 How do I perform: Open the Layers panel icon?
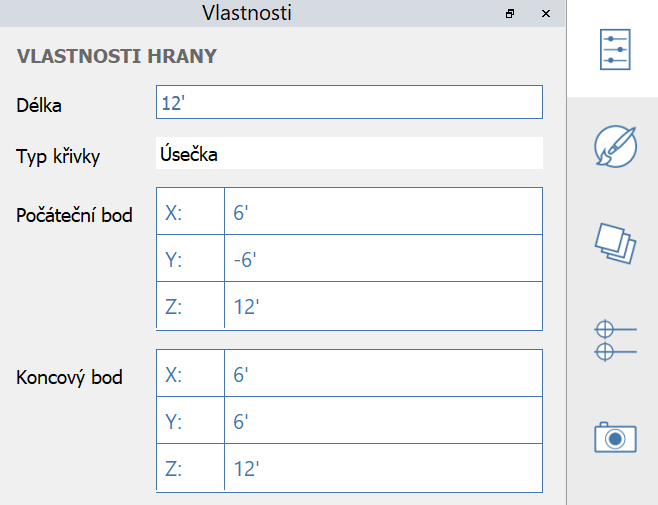[x=614, y=243]
